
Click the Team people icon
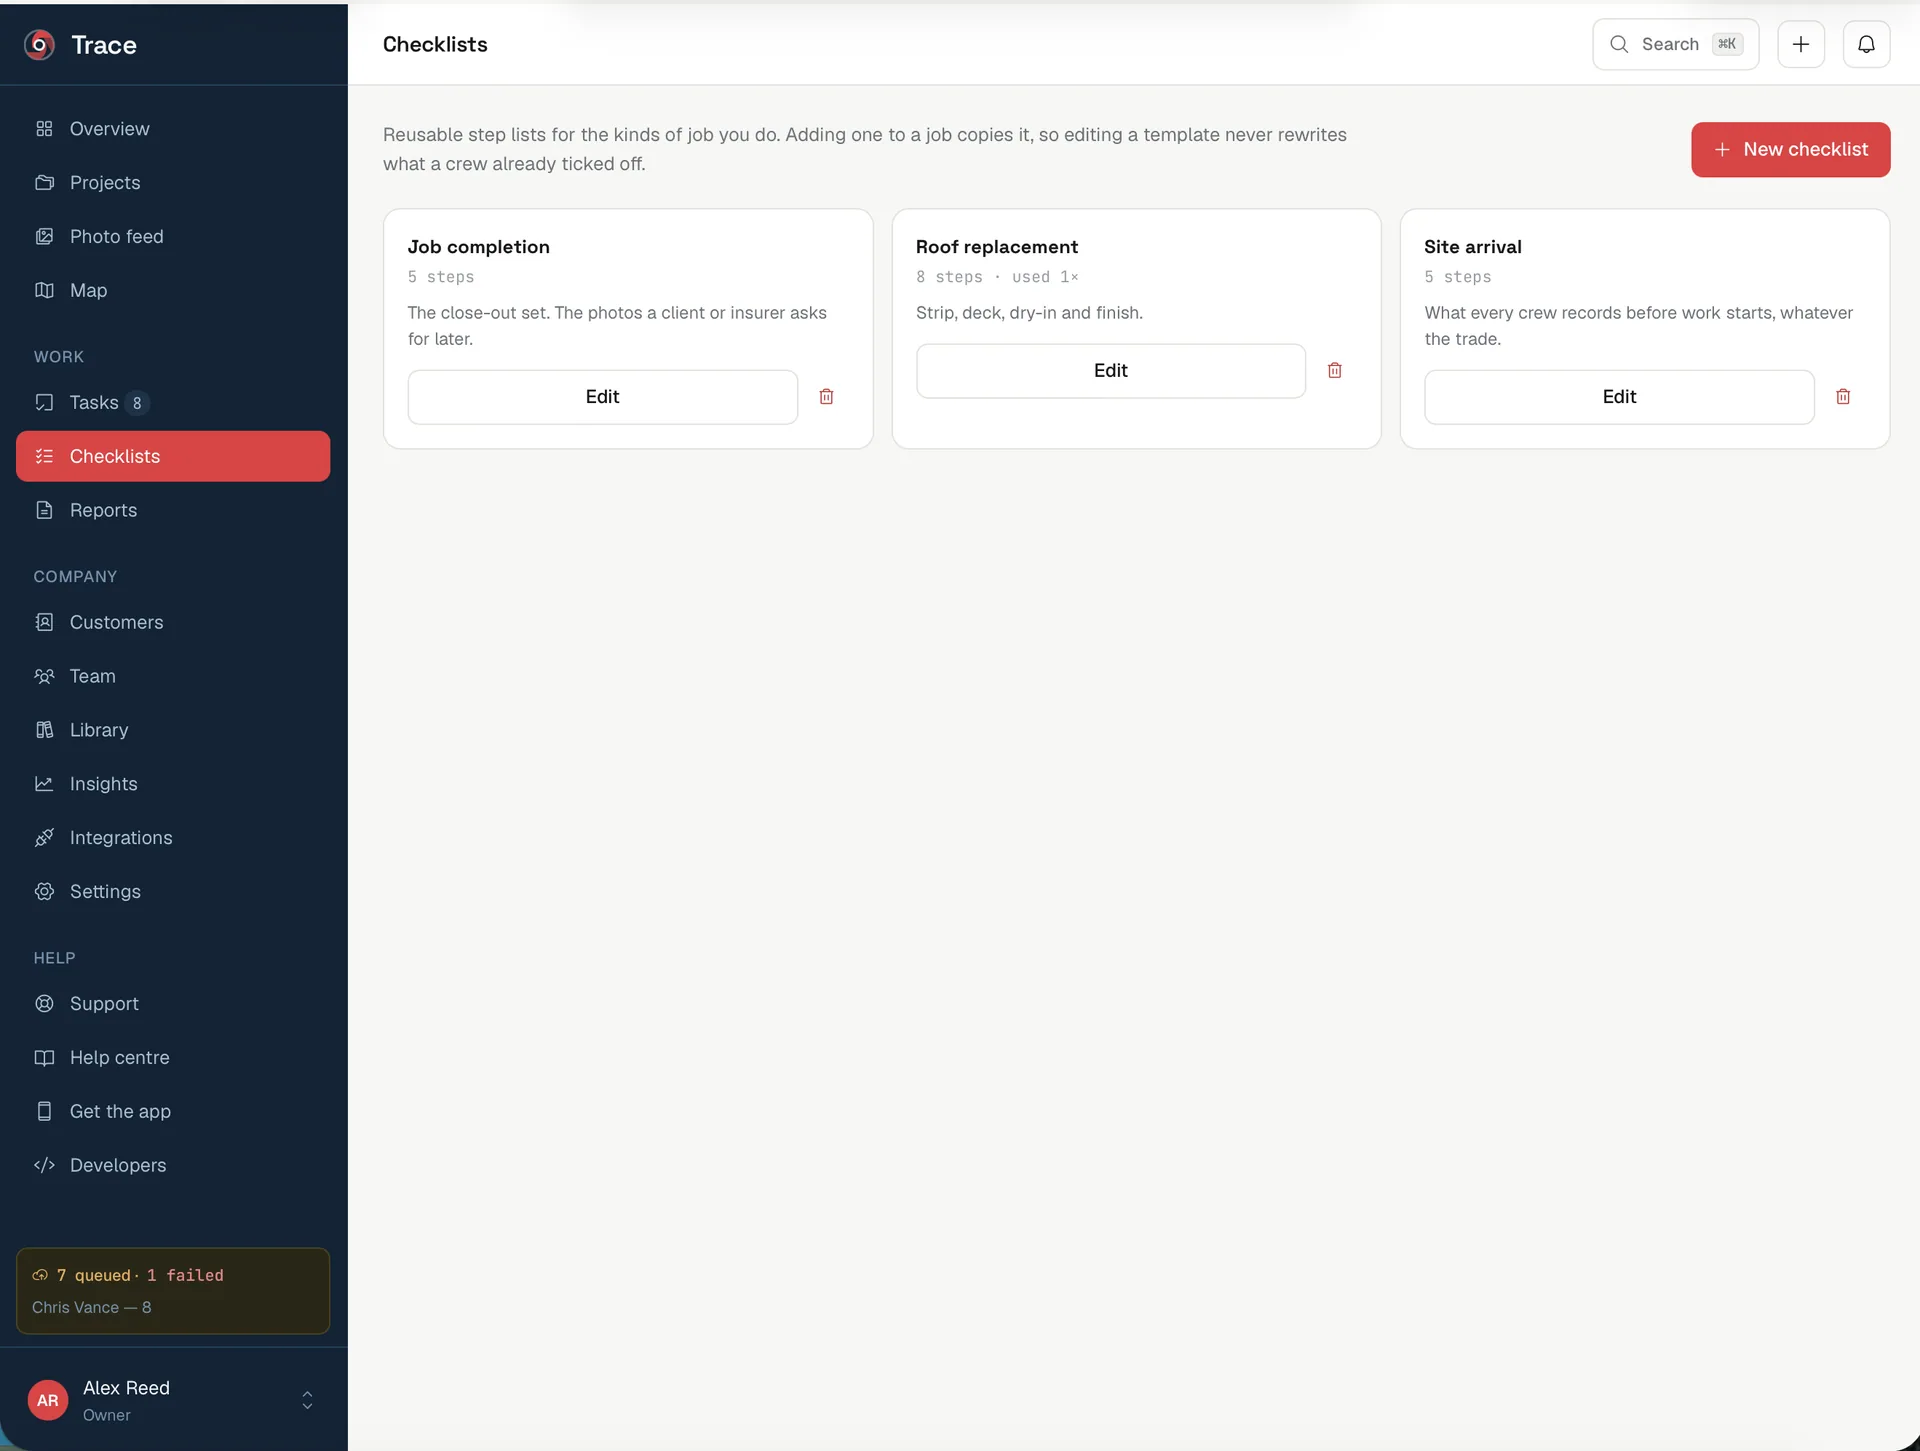point(44,677)
